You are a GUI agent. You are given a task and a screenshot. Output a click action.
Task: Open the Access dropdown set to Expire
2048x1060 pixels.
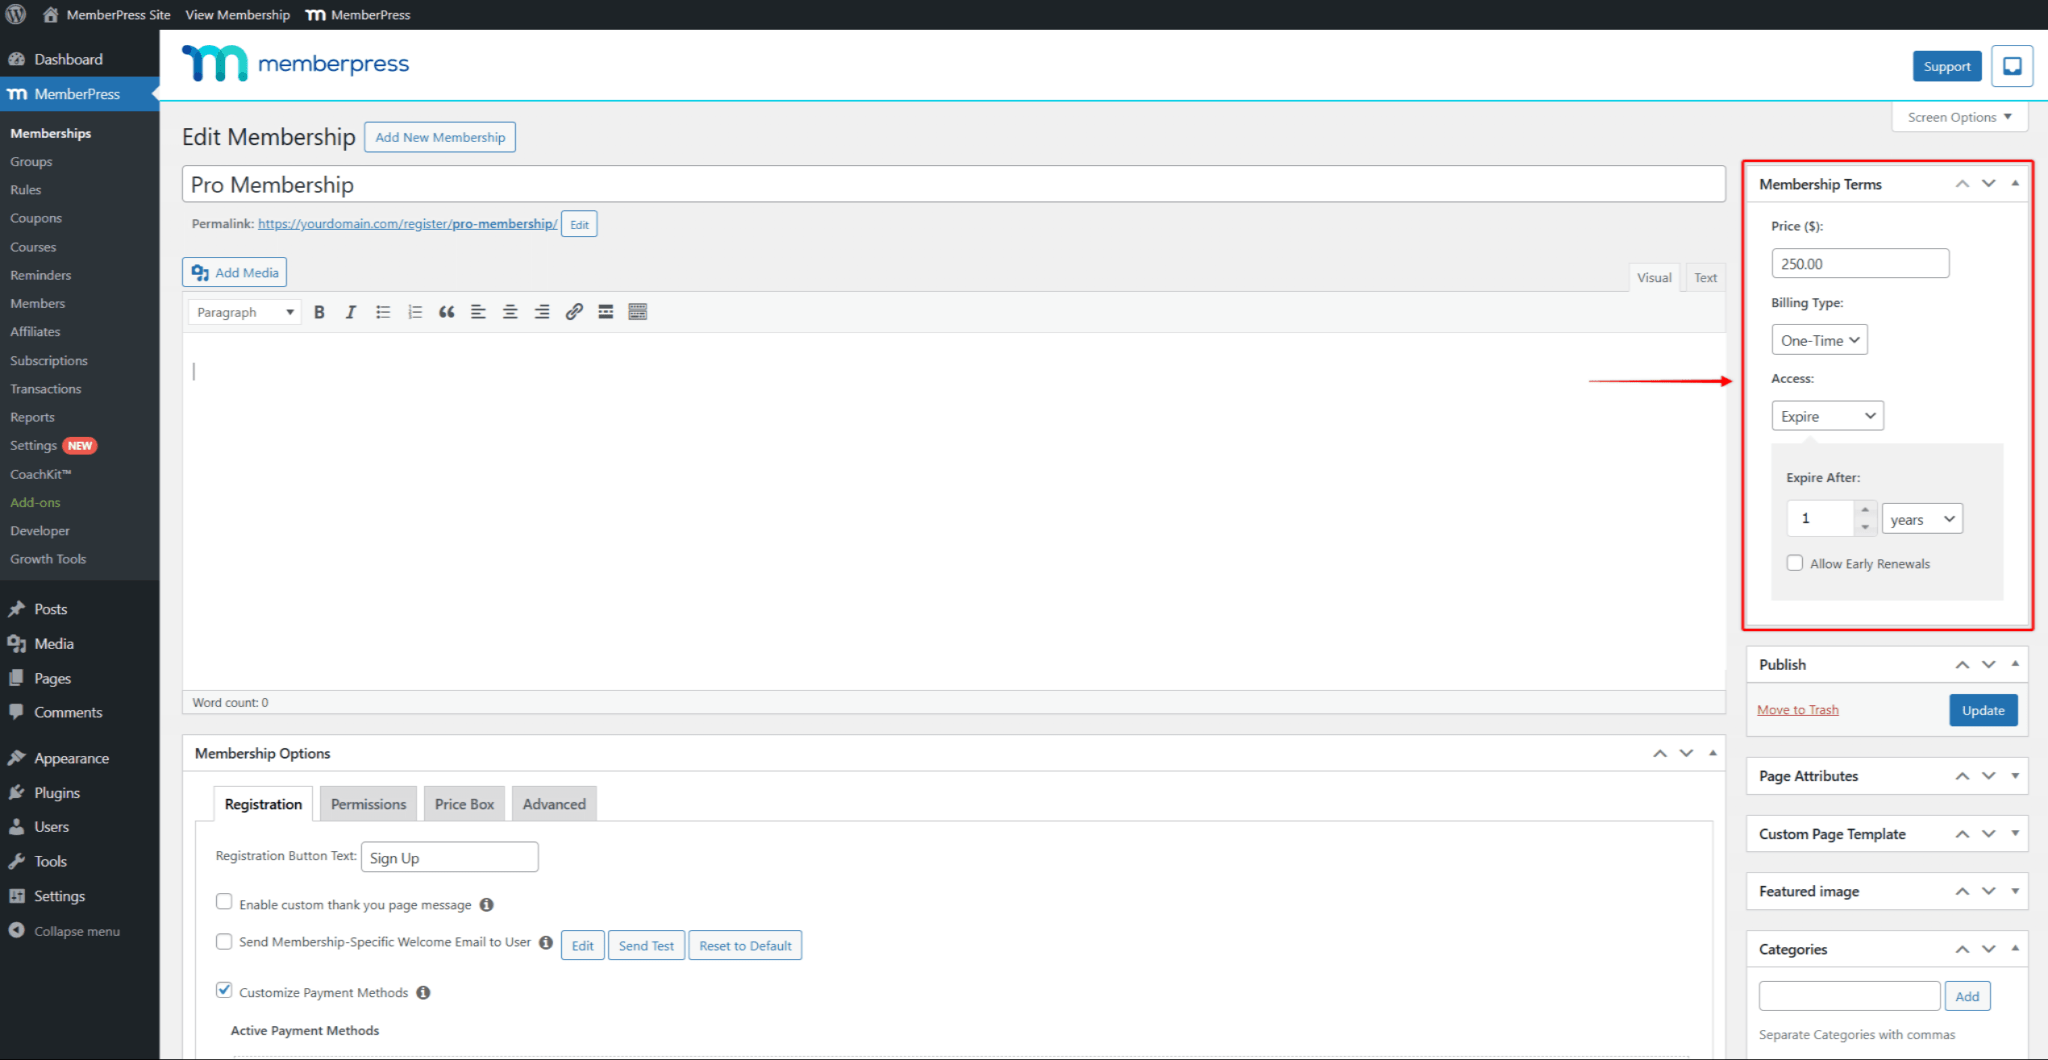click(1827, 416)
